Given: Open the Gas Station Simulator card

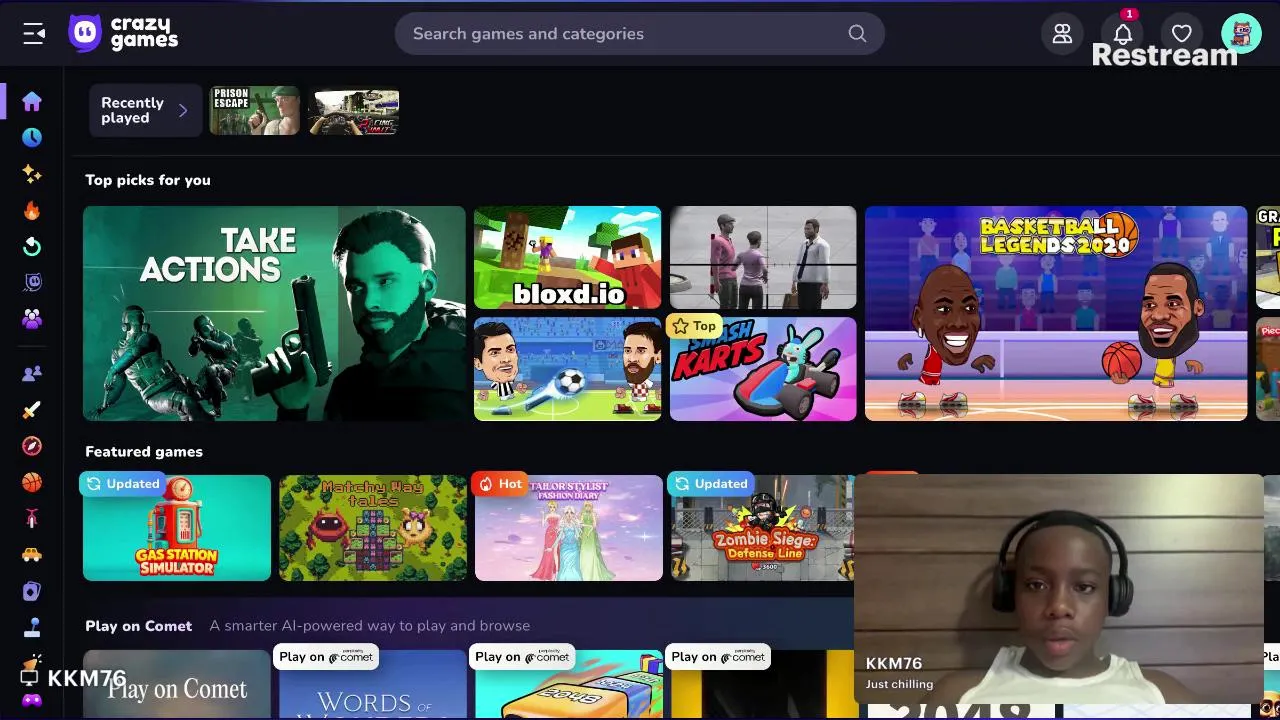Looking at the screenshot, I should point(177,528).
